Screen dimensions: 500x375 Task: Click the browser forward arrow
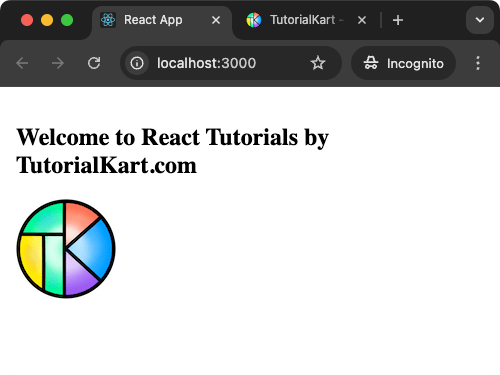tap(58, 63)
